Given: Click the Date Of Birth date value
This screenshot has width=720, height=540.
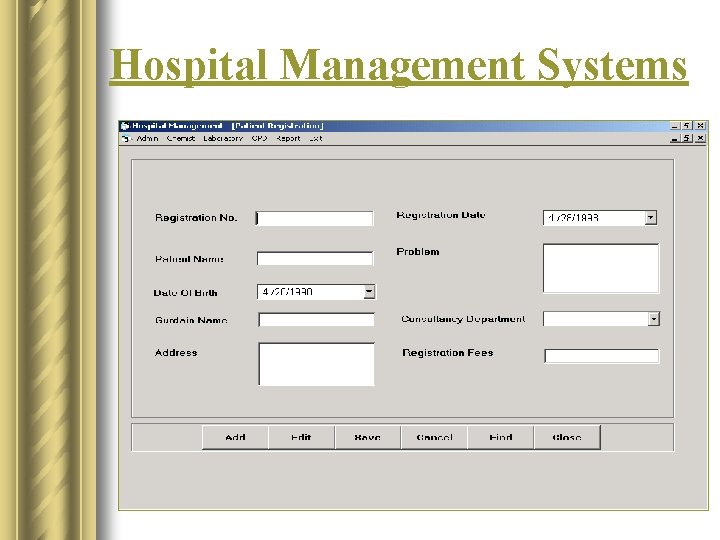Looking at the screenshot, I should (x=287, y=292).
